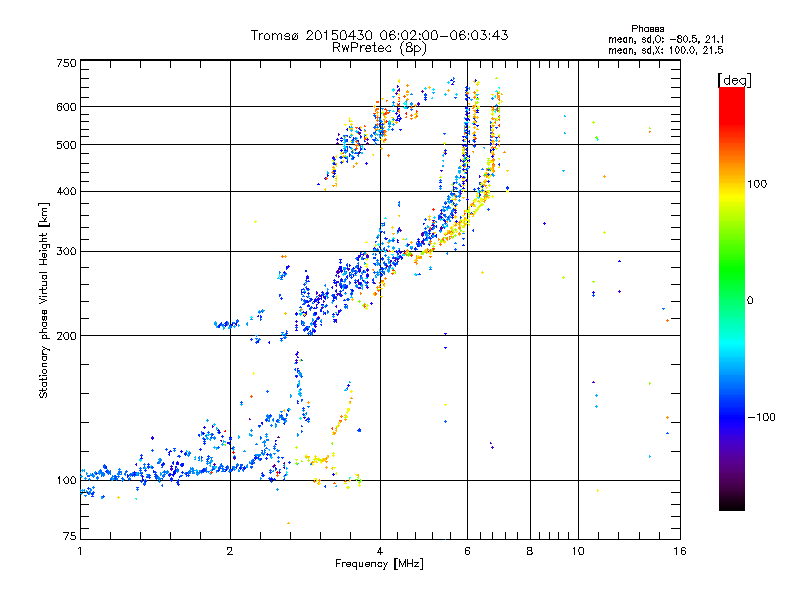Click the 'Frequency [MHz]' axis label
This screenshot has width=800, height=600.
point(379,564)
